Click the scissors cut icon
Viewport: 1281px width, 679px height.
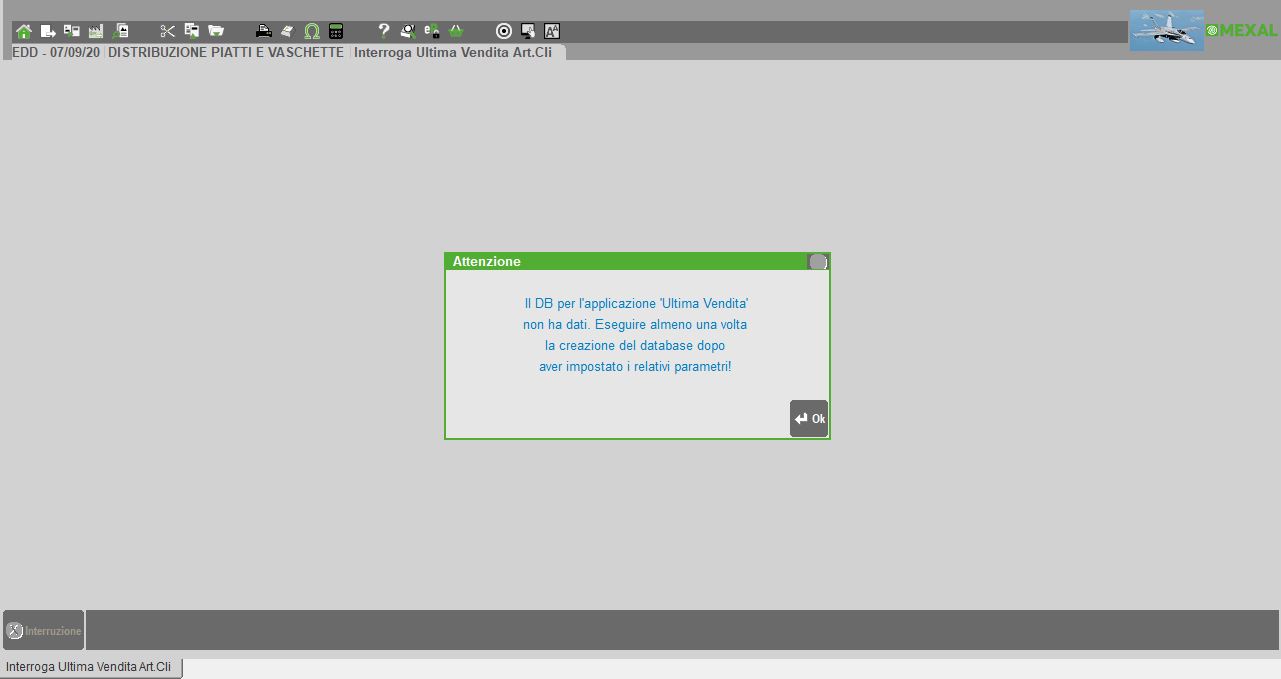(167, 31)
